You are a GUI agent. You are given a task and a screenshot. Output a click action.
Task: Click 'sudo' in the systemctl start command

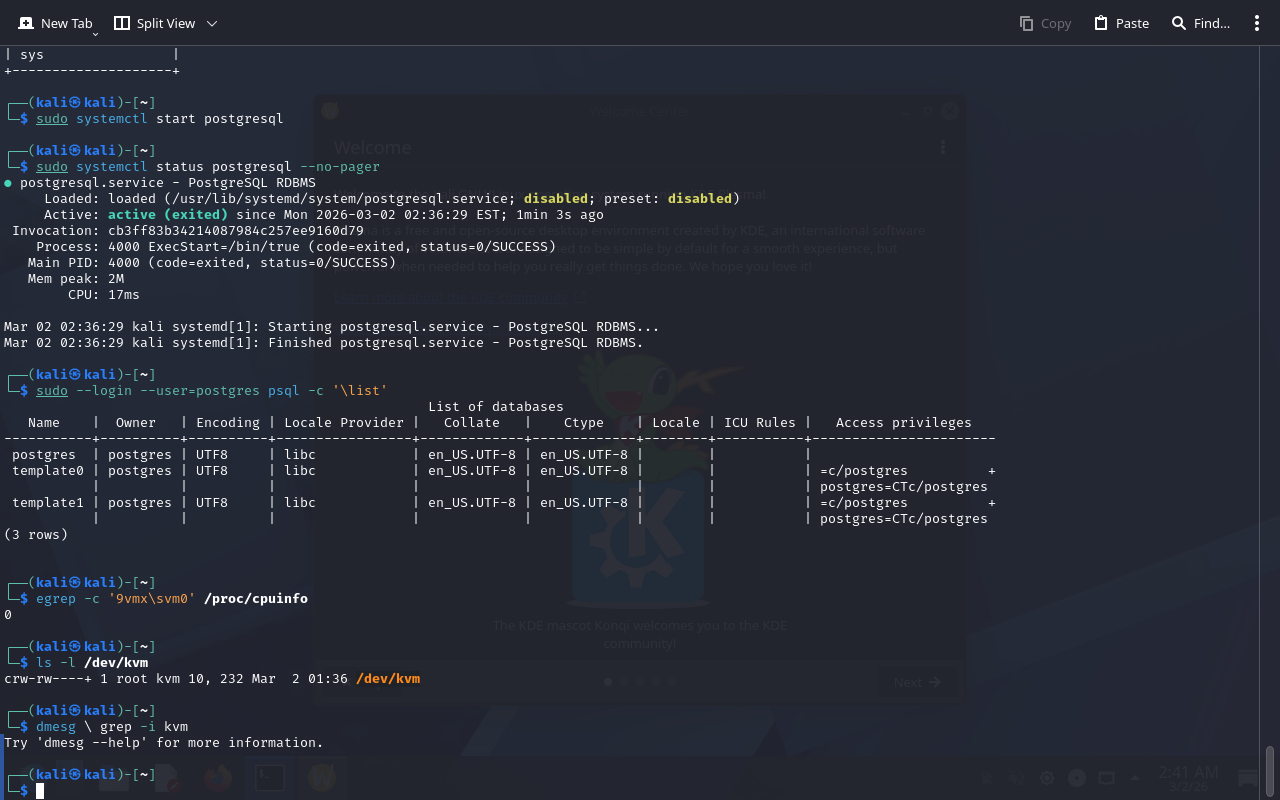[52, 118]
